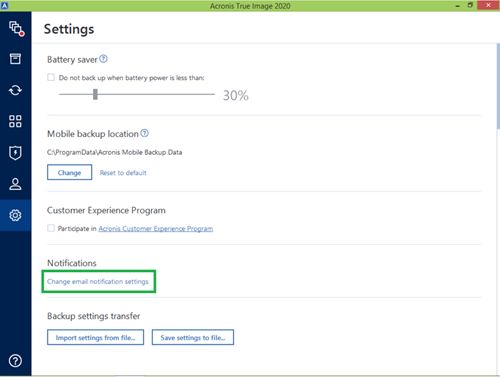Click the Acronis logo in title bar
This screenshot has width=500, height=377.
(4, 5)
